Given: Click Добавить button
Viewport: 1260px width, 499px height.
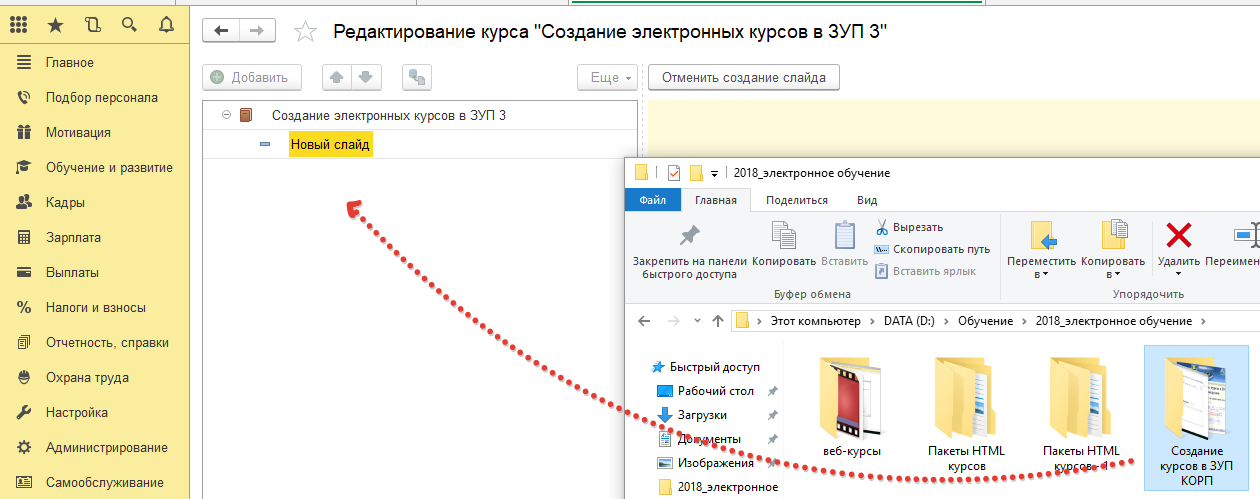Looking at the screenshot, I should coord(252,77).
